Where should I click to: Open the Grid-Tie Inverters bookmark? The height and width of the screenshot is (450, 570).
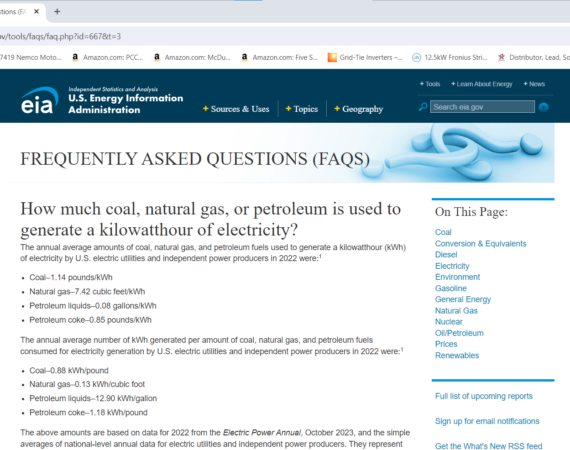coord(365,57)
